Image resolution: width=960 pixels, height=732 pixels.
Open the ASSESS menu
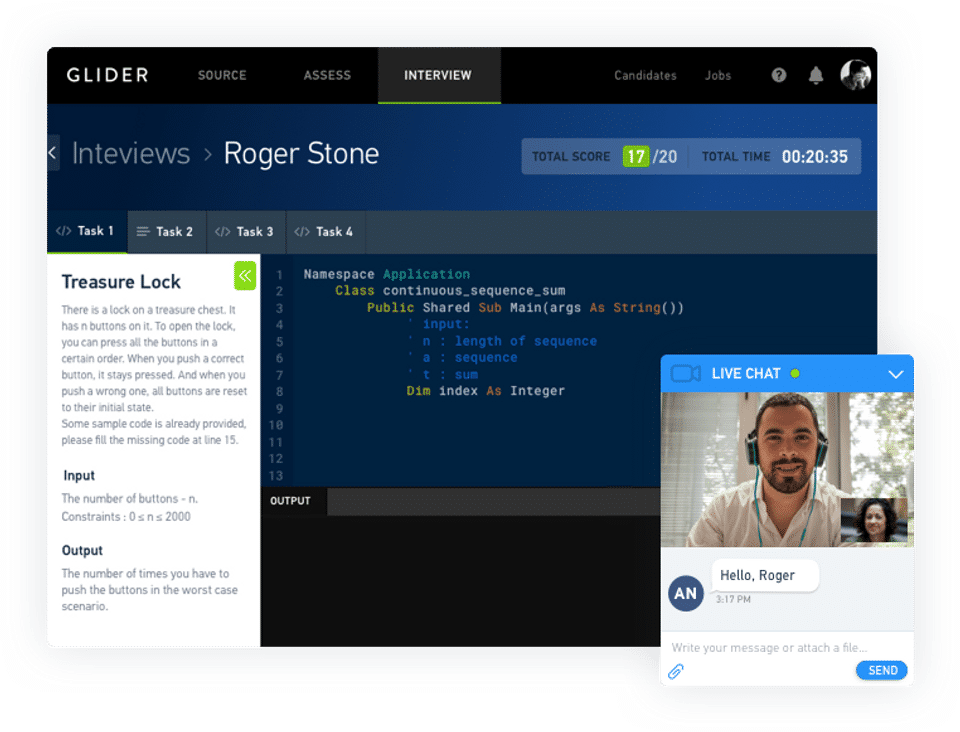[x=327, y=75]
